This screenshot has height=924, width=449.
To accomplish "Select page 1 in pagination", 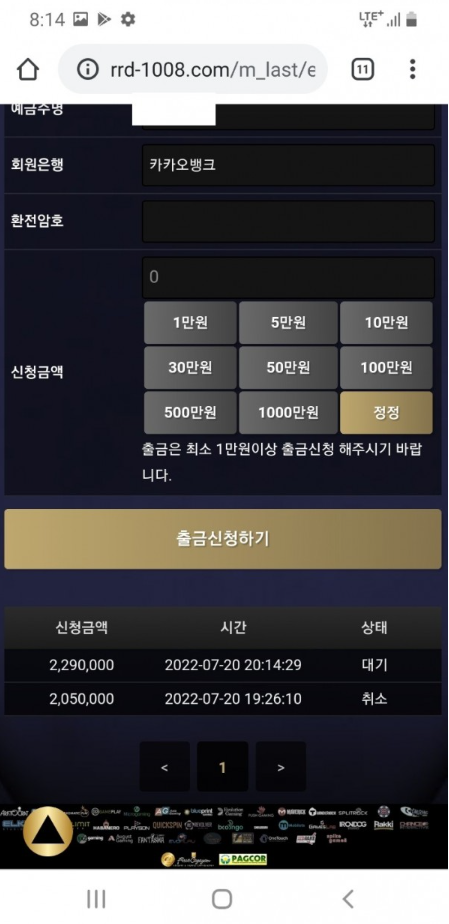I will (x=222, y=767).
